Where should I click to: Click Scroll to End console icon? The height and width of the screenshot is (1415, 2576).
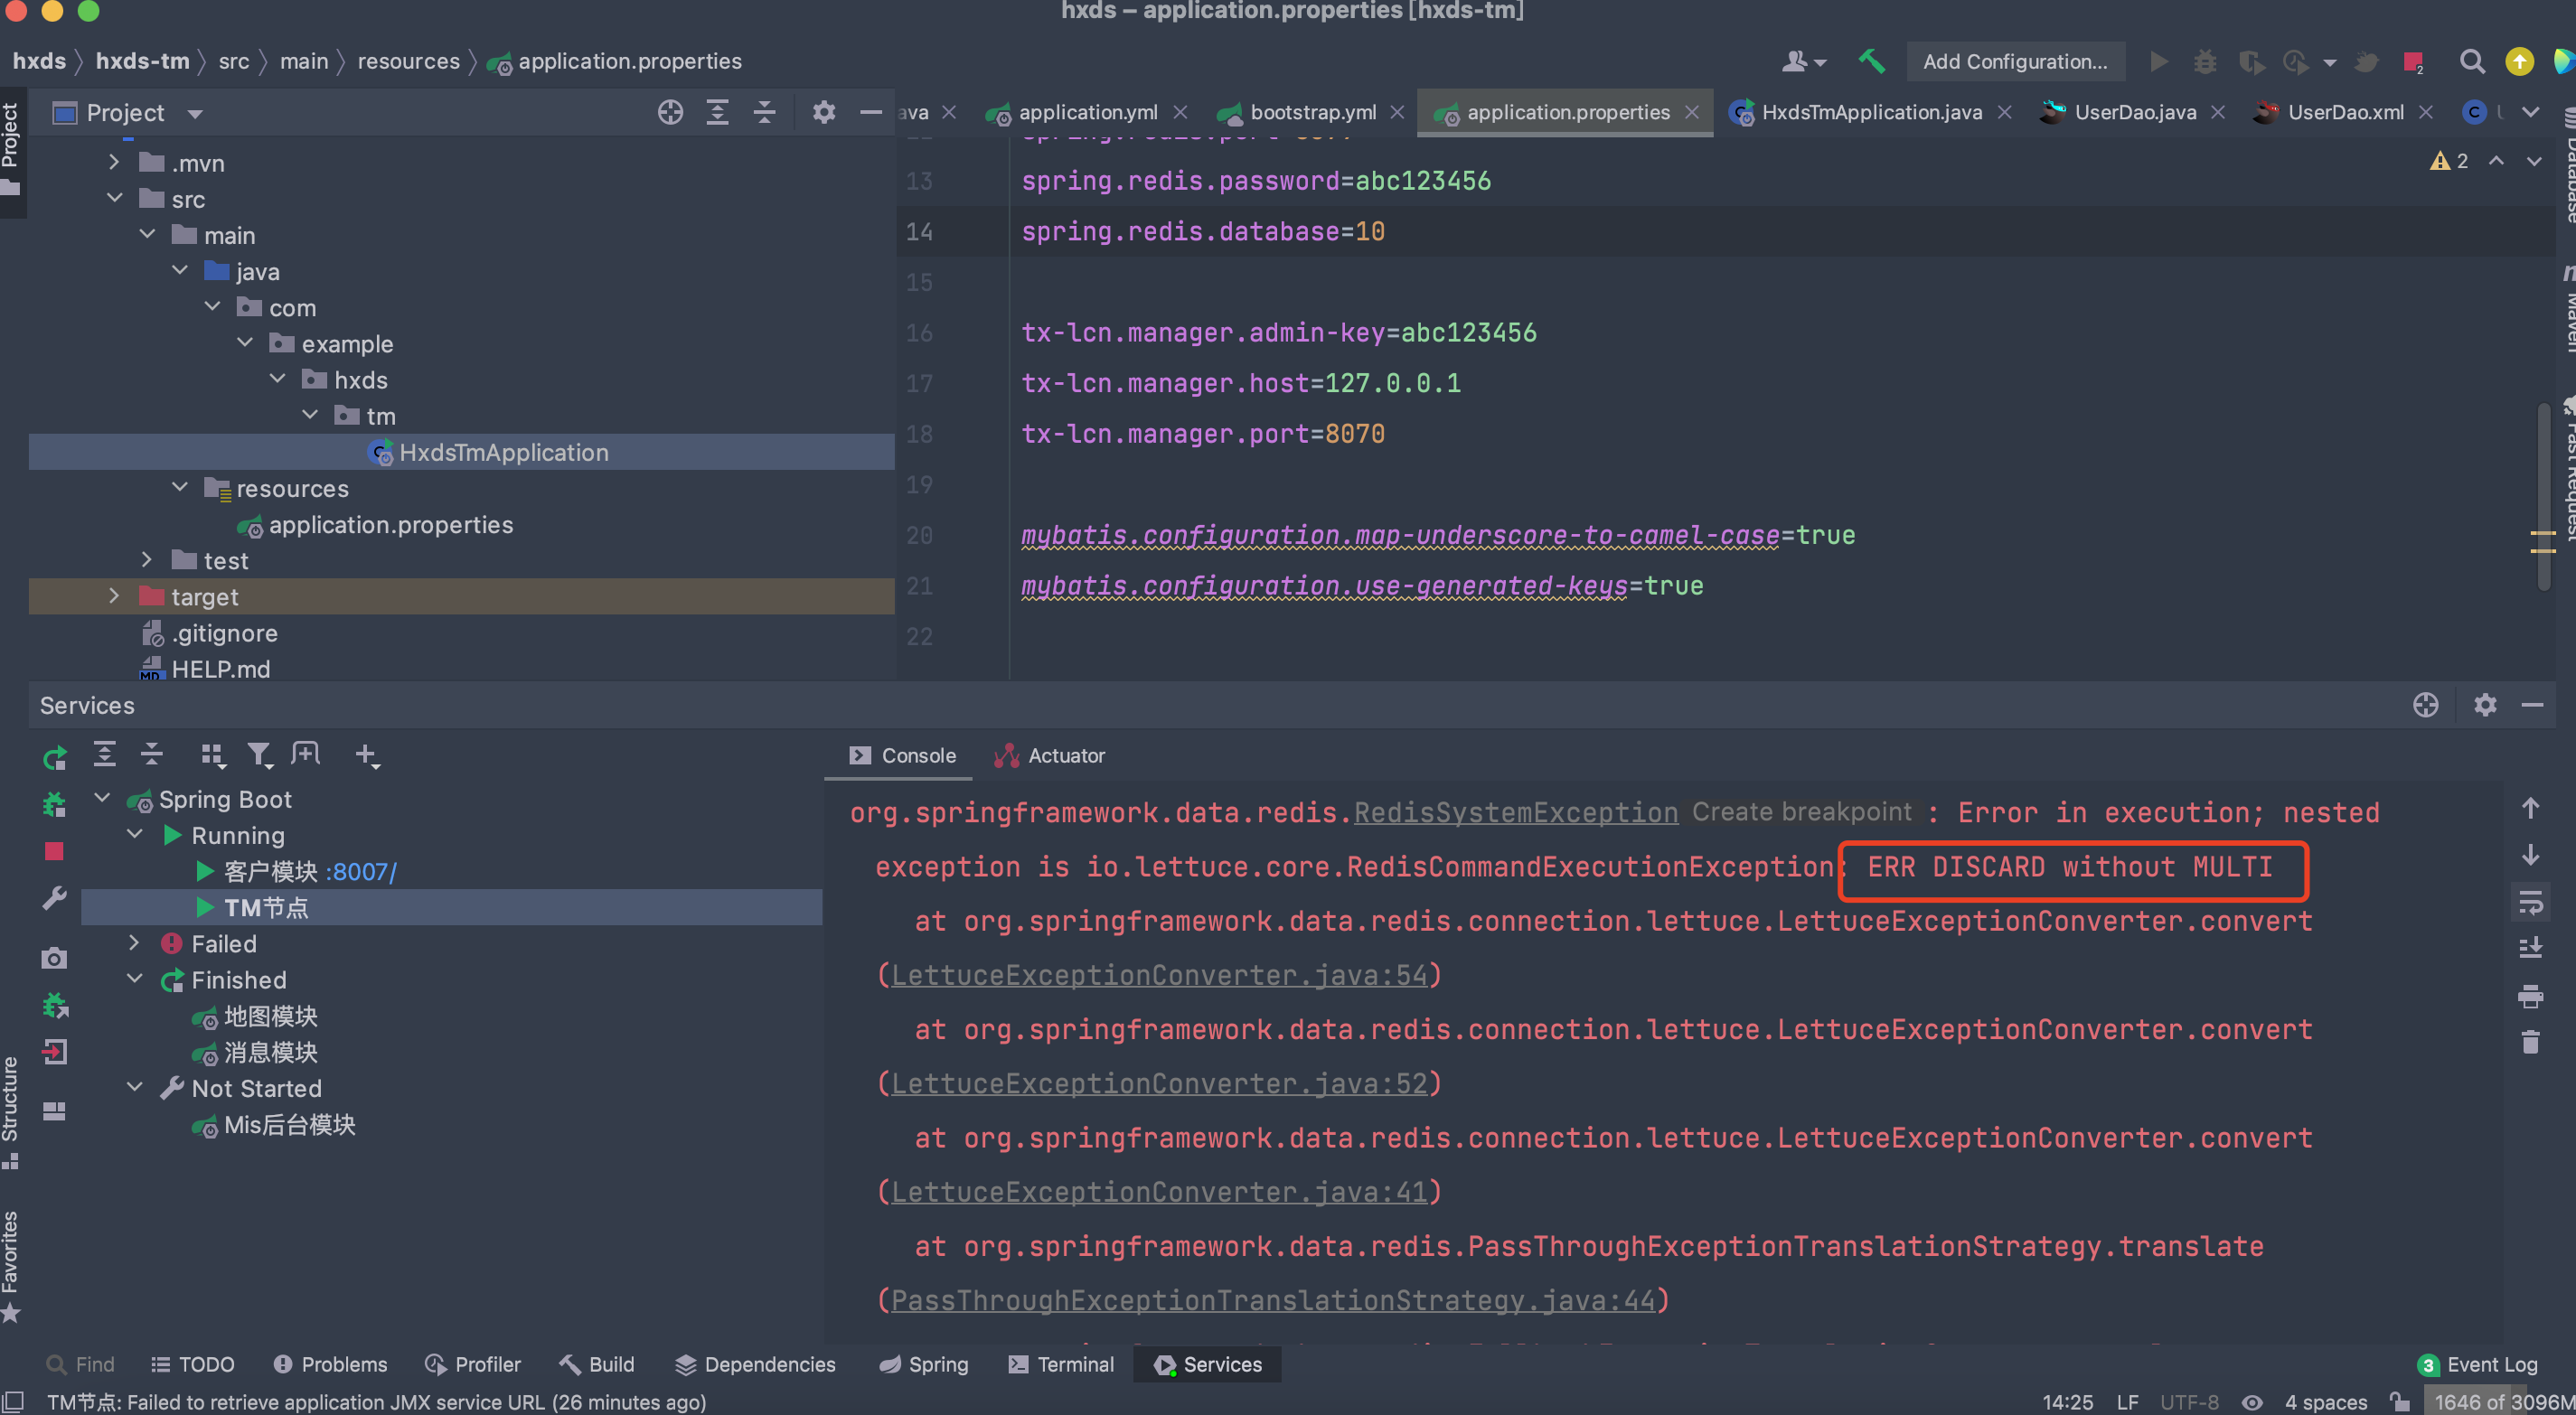[x=2530, y=946]
